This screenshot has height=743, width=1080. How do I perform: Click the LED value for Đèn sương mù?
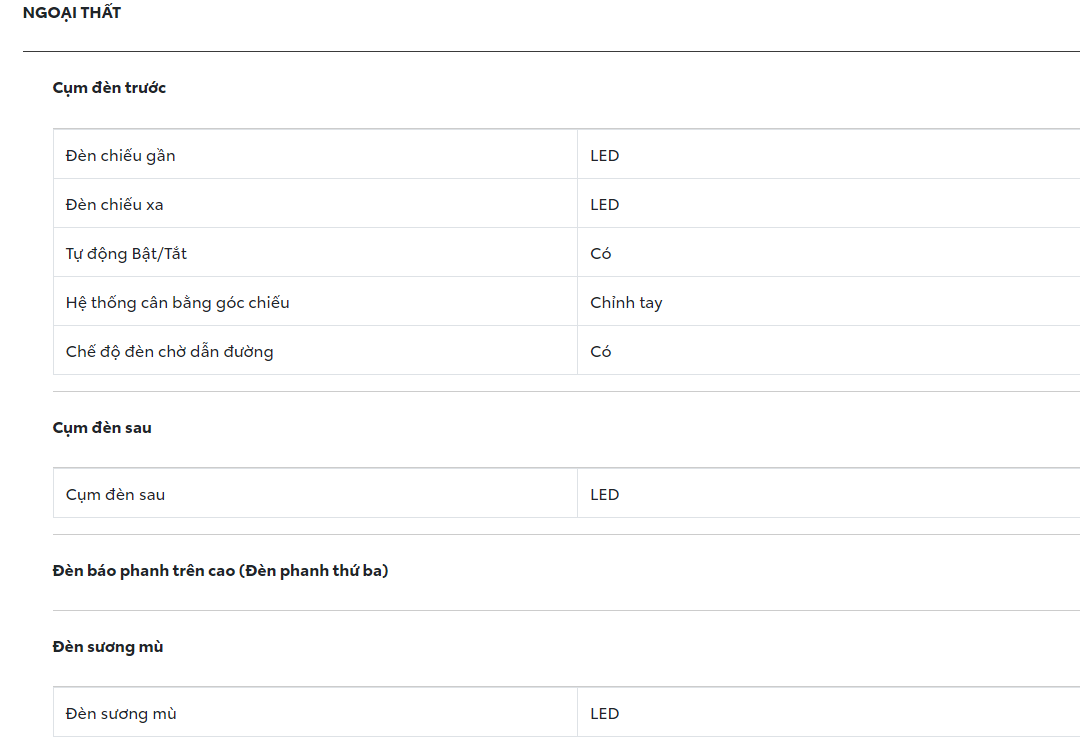(x=605, y=714)
